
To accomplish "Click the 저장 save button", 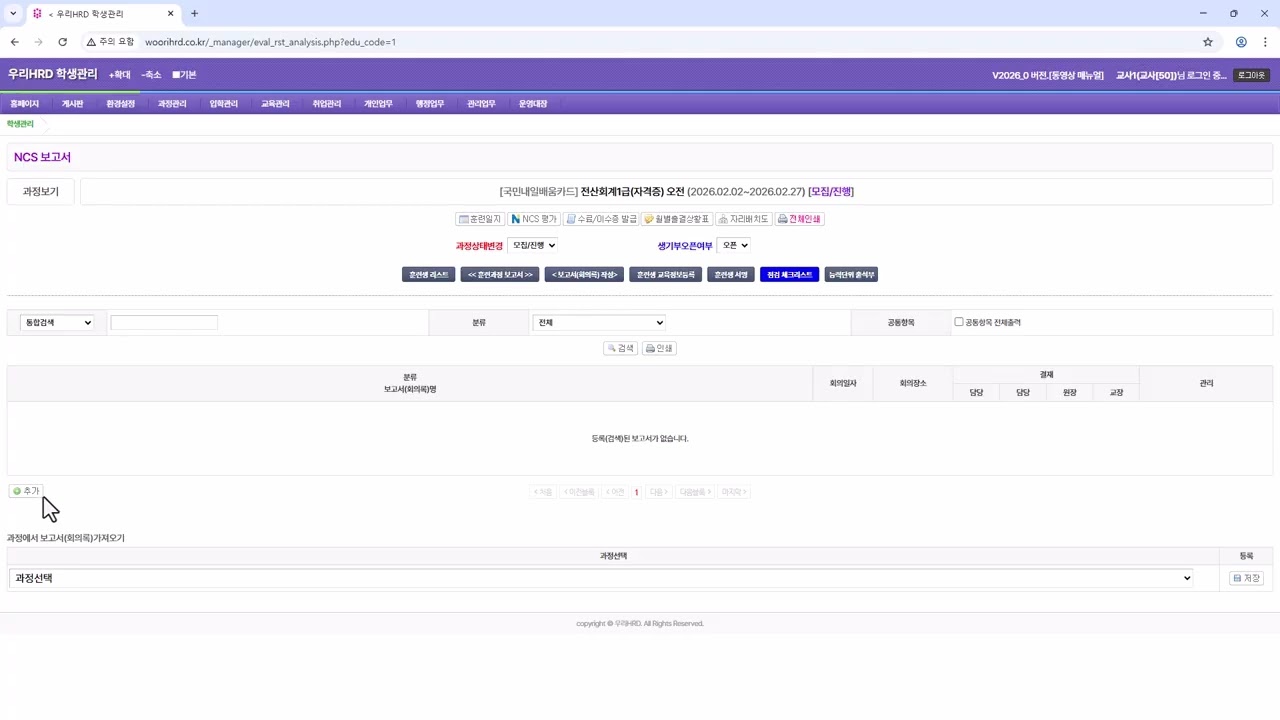I will click(x=1246, y=578).
